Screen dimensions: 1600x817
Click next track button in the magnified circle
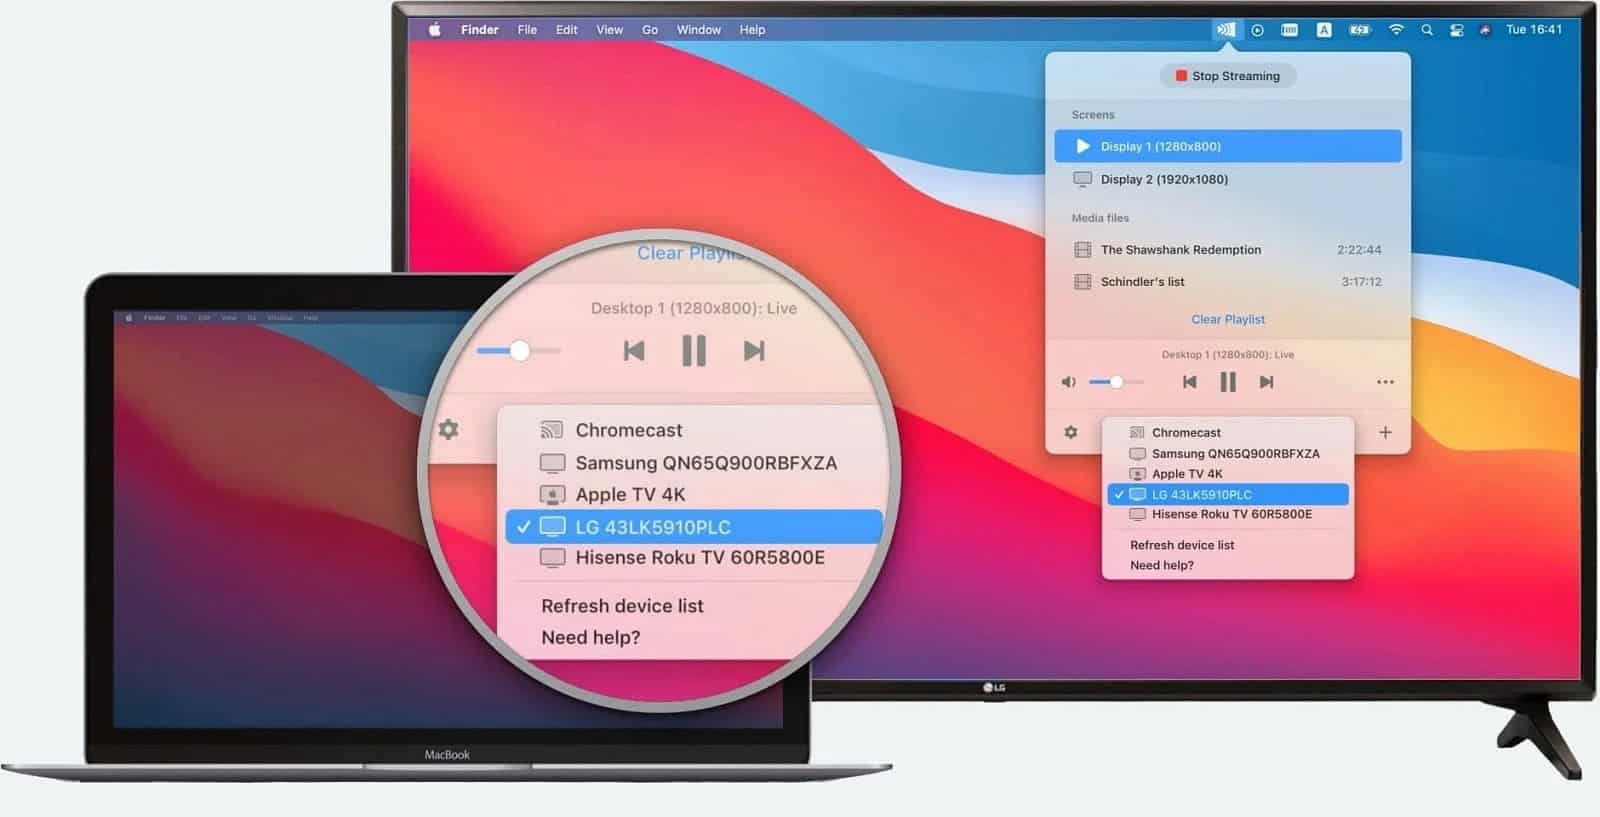754,351
